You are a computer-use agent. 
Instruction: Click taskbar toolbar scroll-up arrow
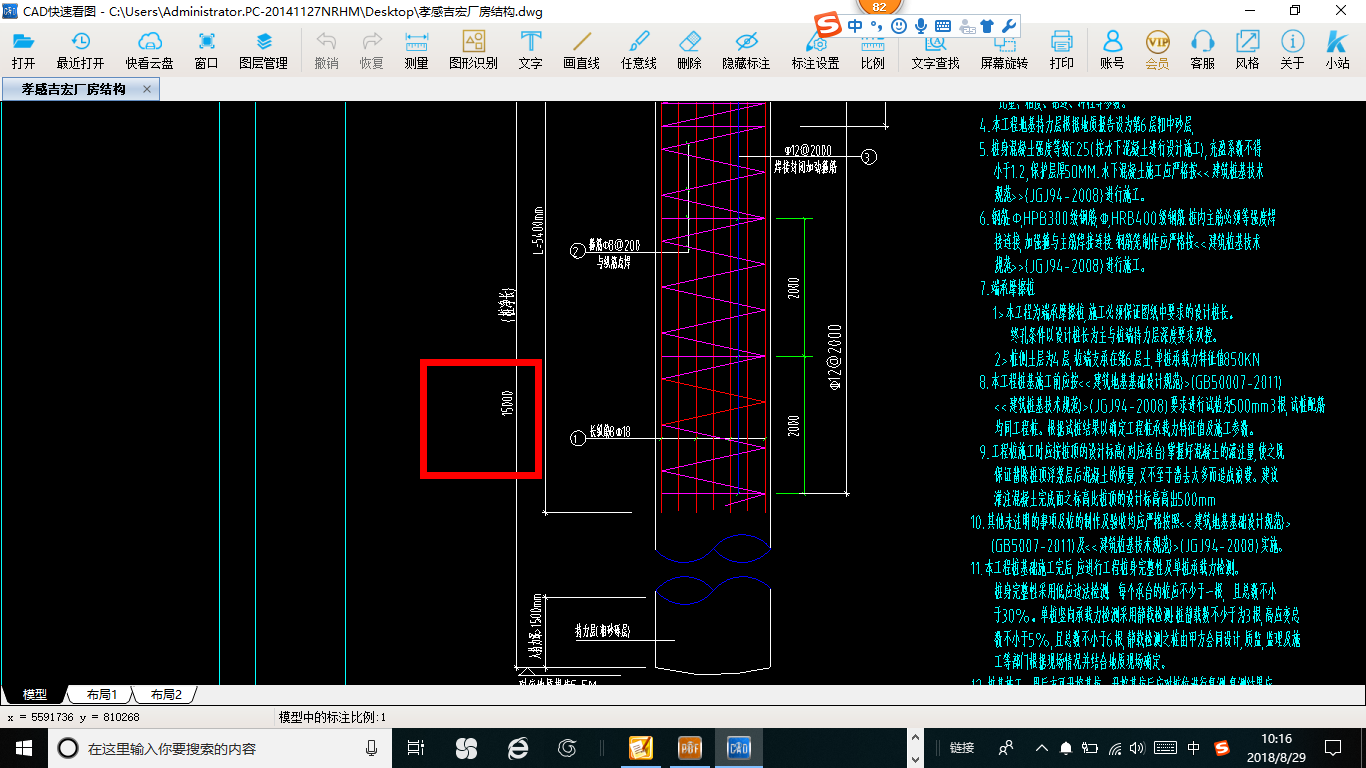pos(917,738)
